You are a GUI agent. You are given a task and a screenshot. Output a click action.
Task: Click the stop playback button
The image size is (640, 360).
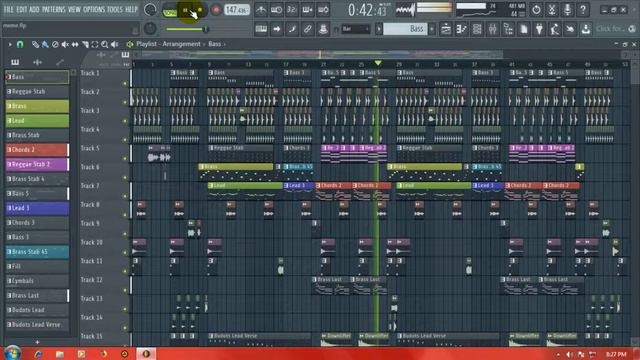[x=200, y=10]
